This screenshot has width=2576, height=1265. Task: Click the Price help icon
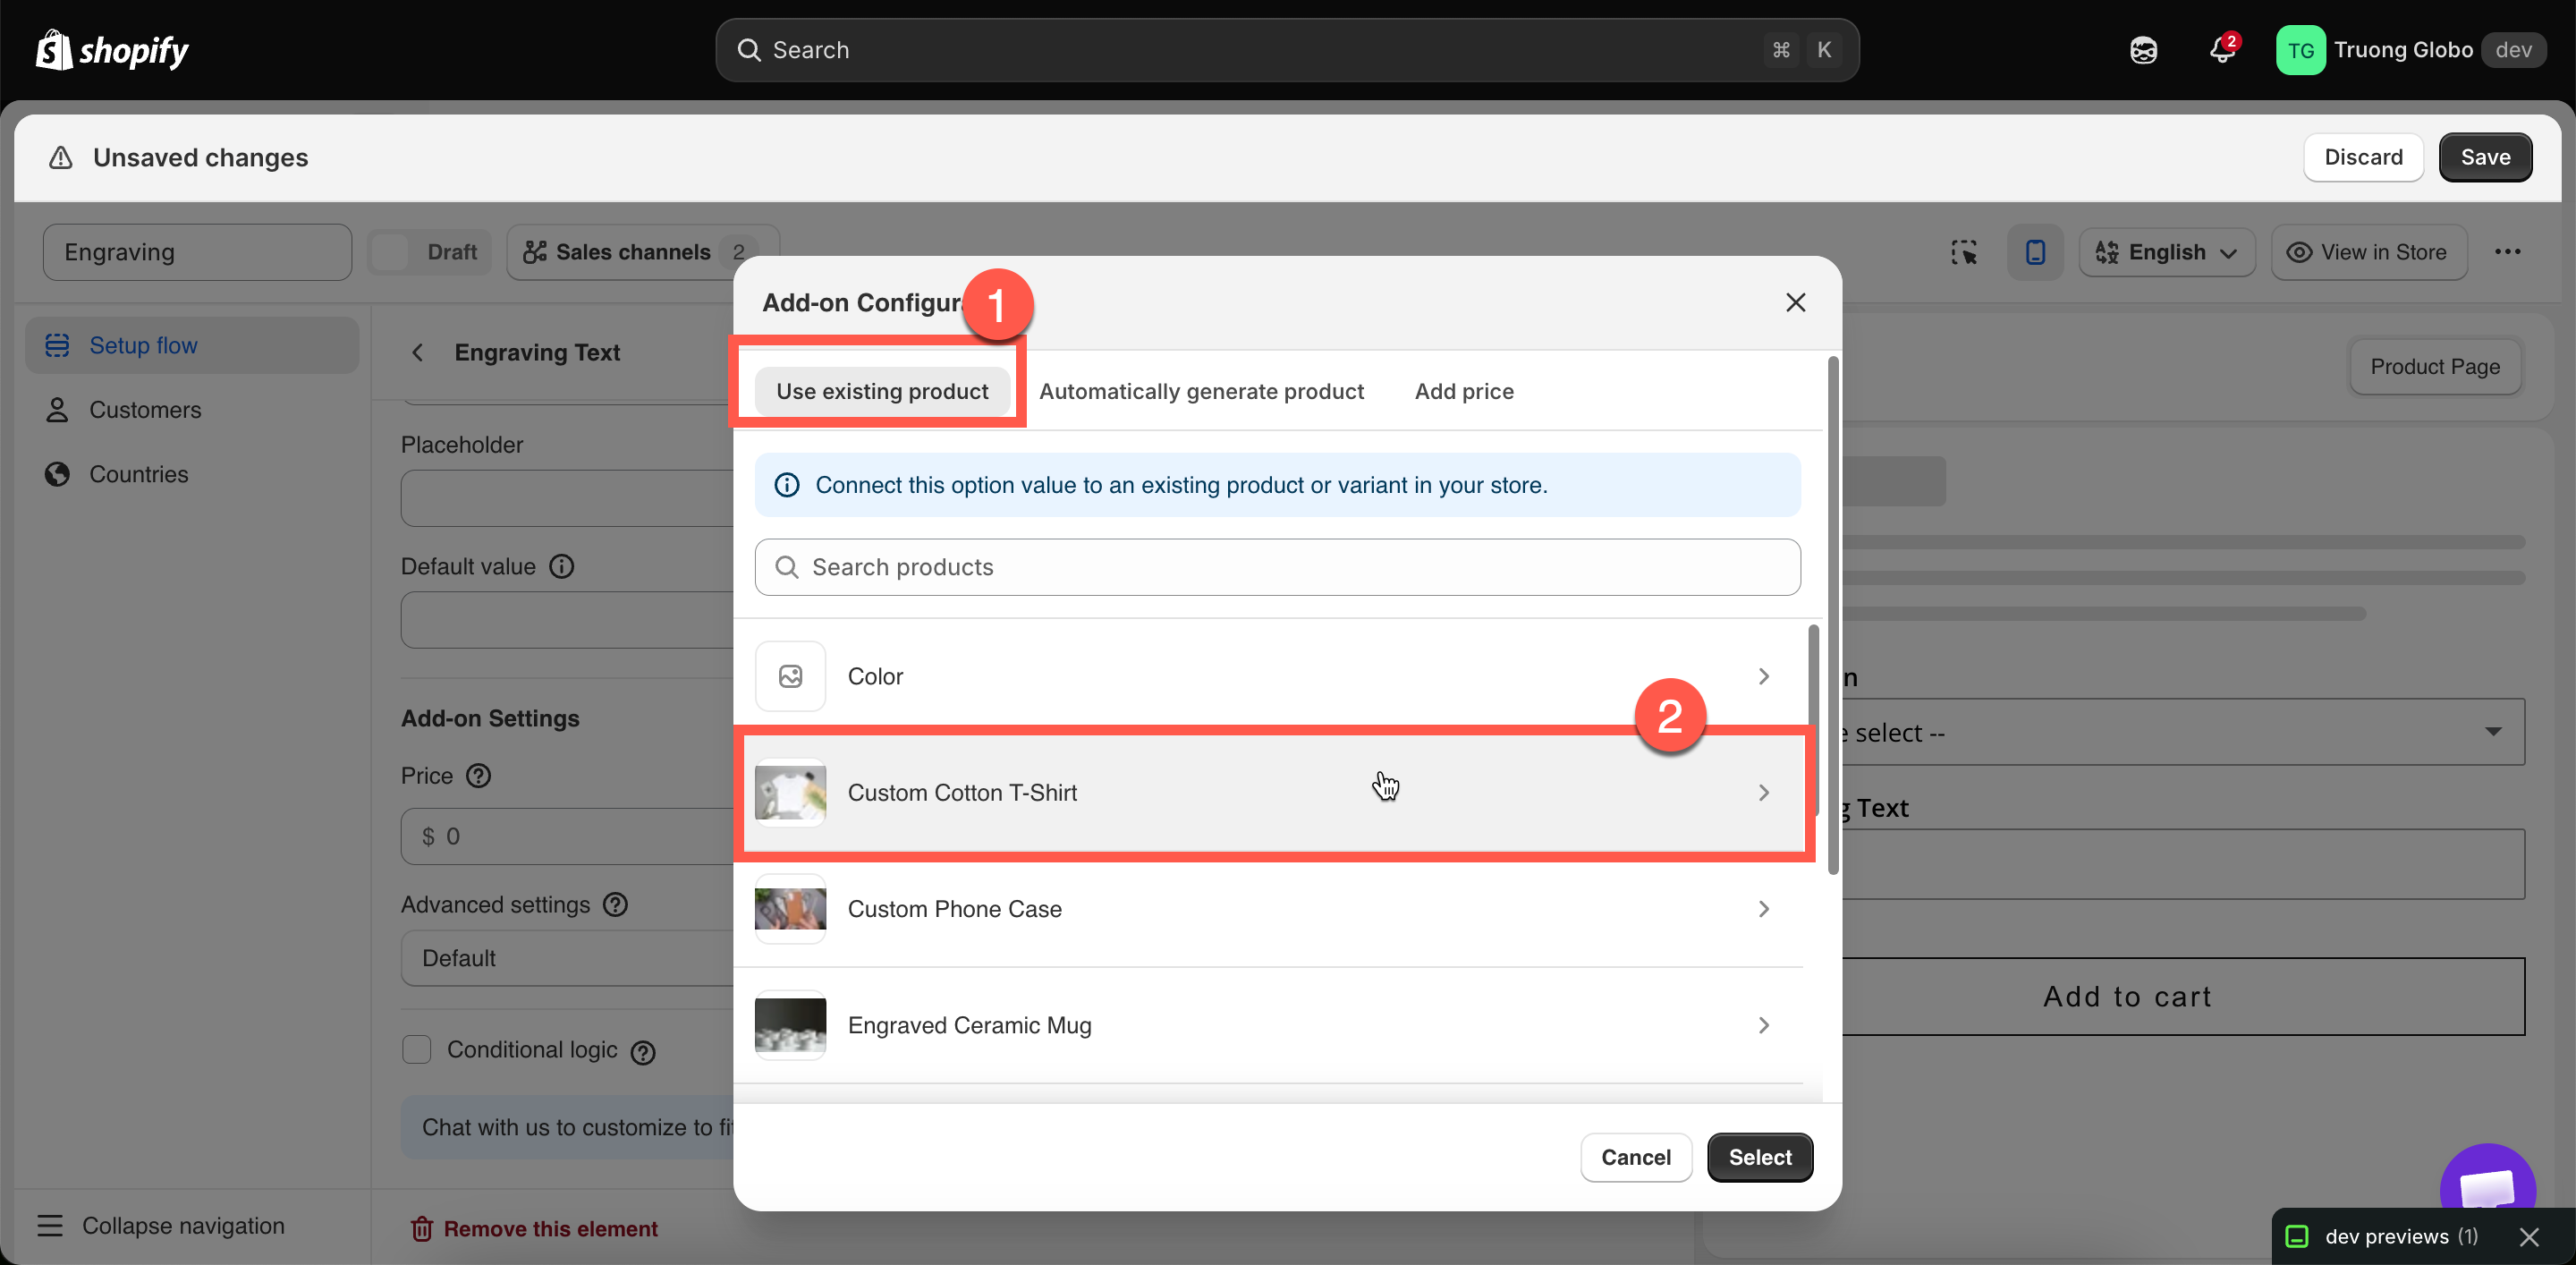click(479, 775)
